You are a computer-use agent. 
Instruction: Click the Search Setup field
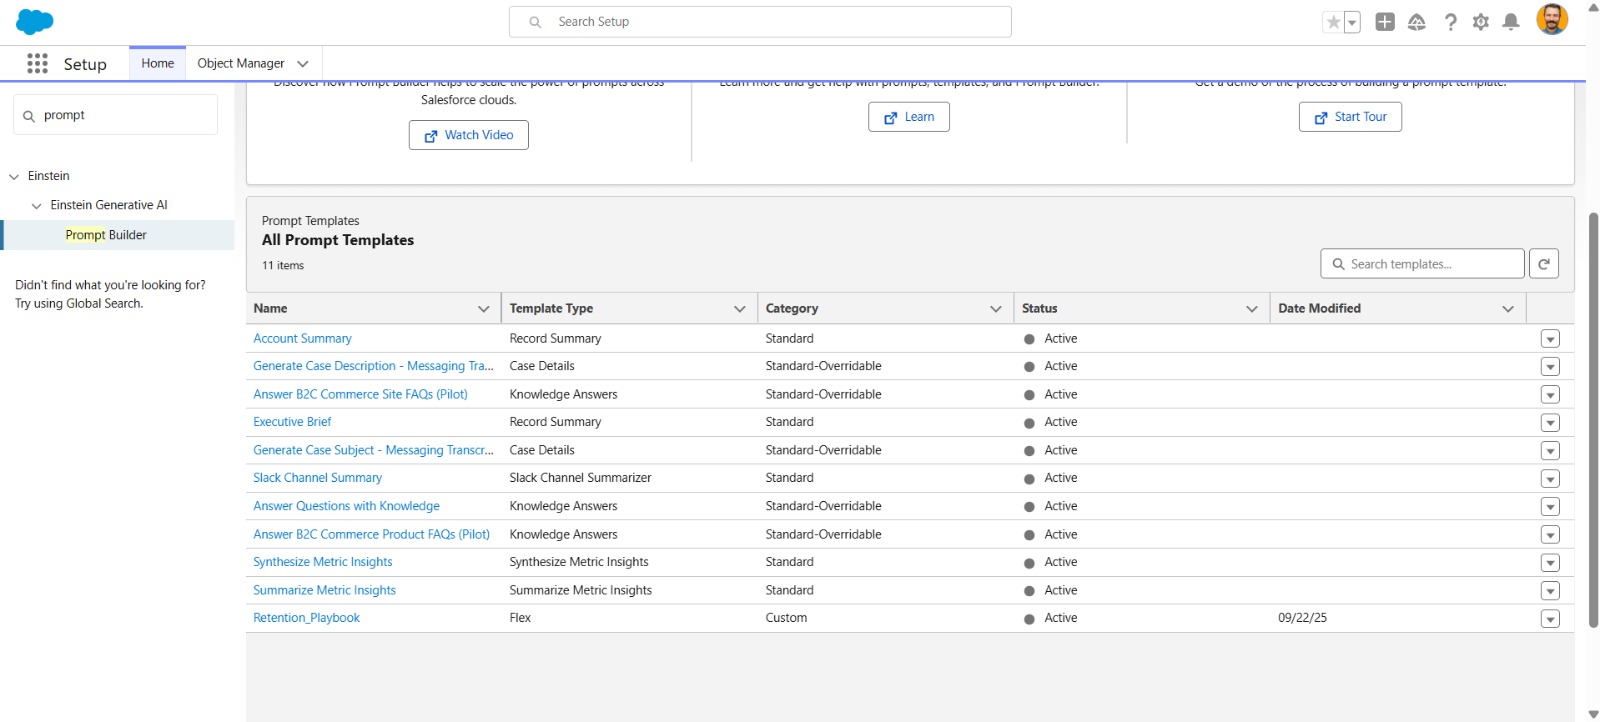click(760, 22)
